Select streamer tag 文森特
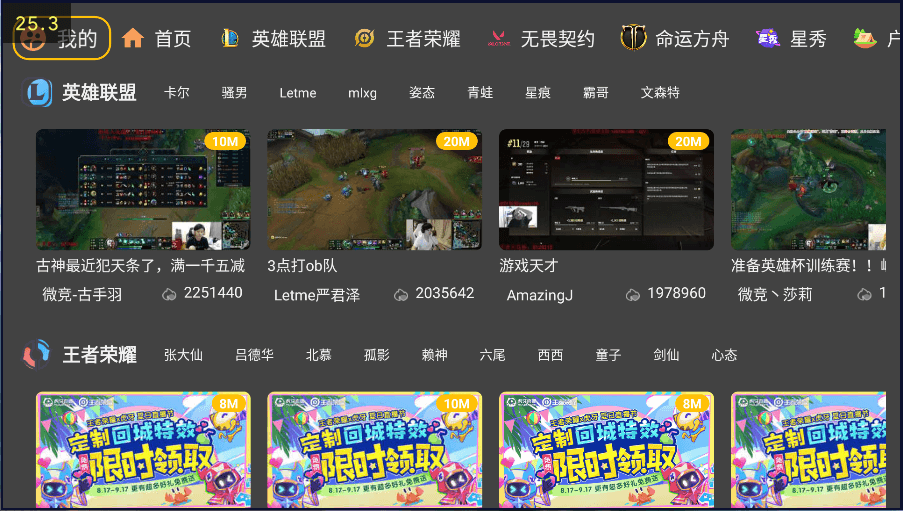This screenshot has width=903, height=511. (660, 93)
